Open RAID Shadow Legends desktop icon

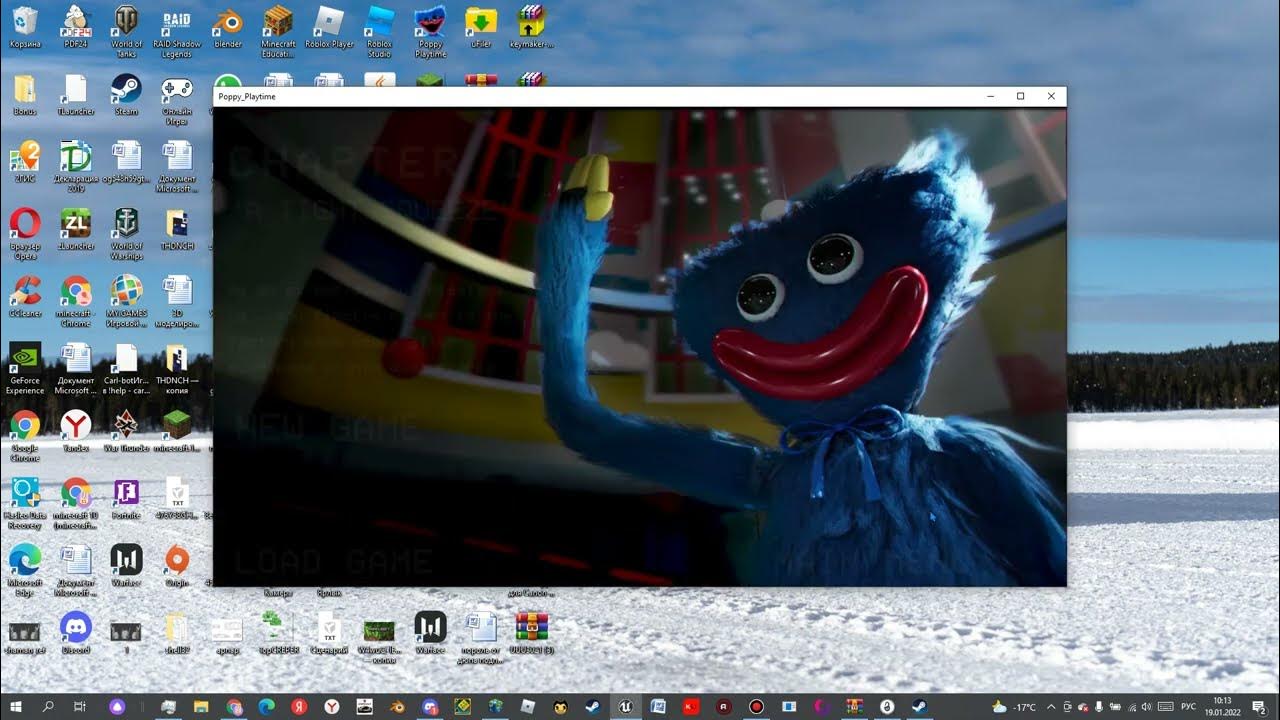(x=177, y=31)
